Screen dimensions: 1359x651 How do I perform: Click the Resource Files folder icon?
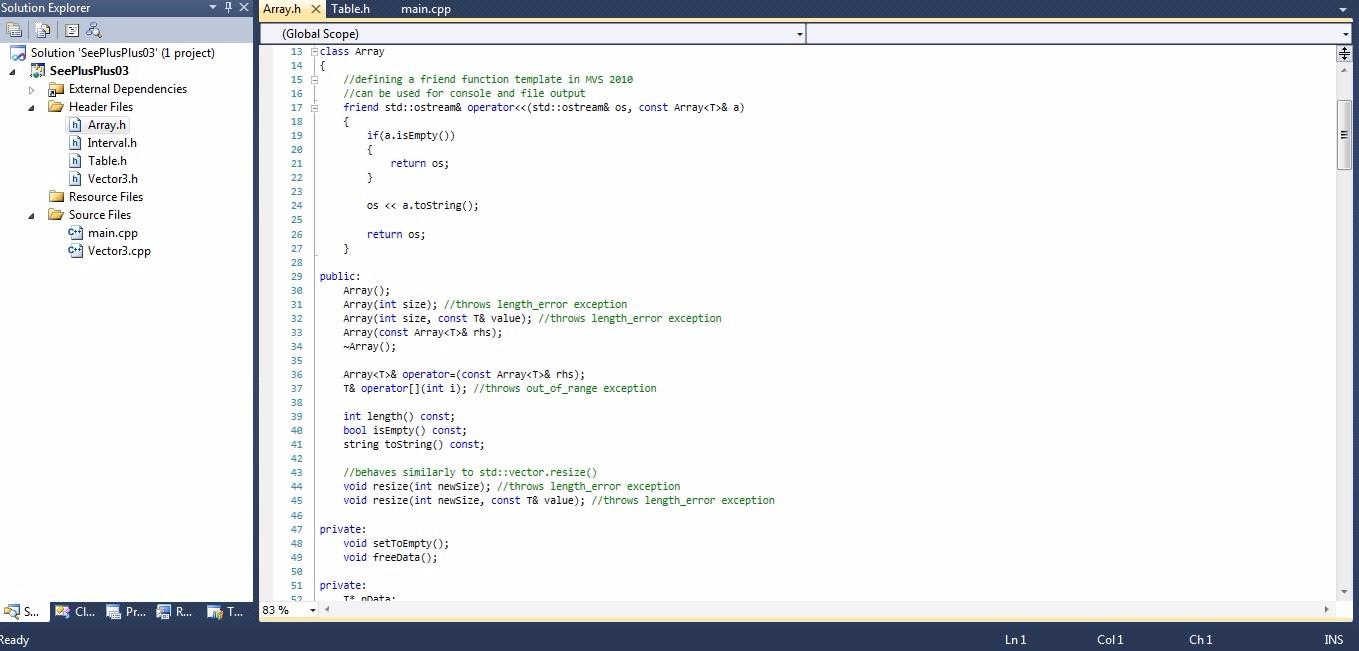56,197
